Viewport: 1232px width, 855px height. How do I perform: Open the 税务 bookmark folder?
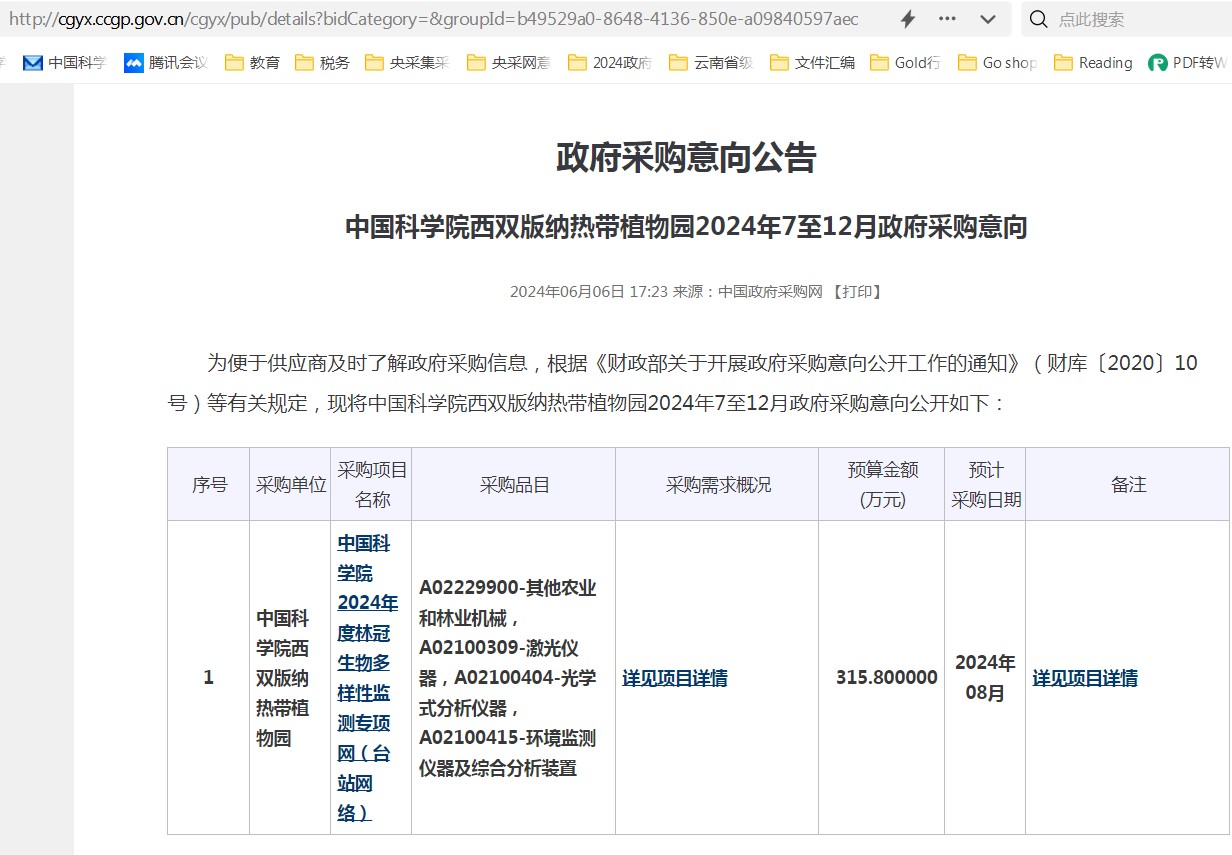322,63
